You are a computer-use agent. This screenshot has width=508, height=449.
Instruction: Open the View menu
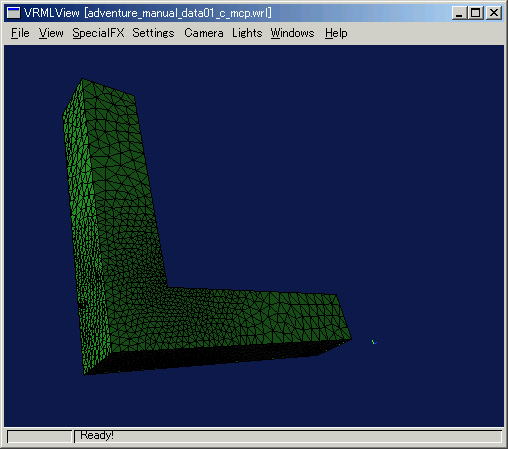pyautogui.click(x=51, y=33)
